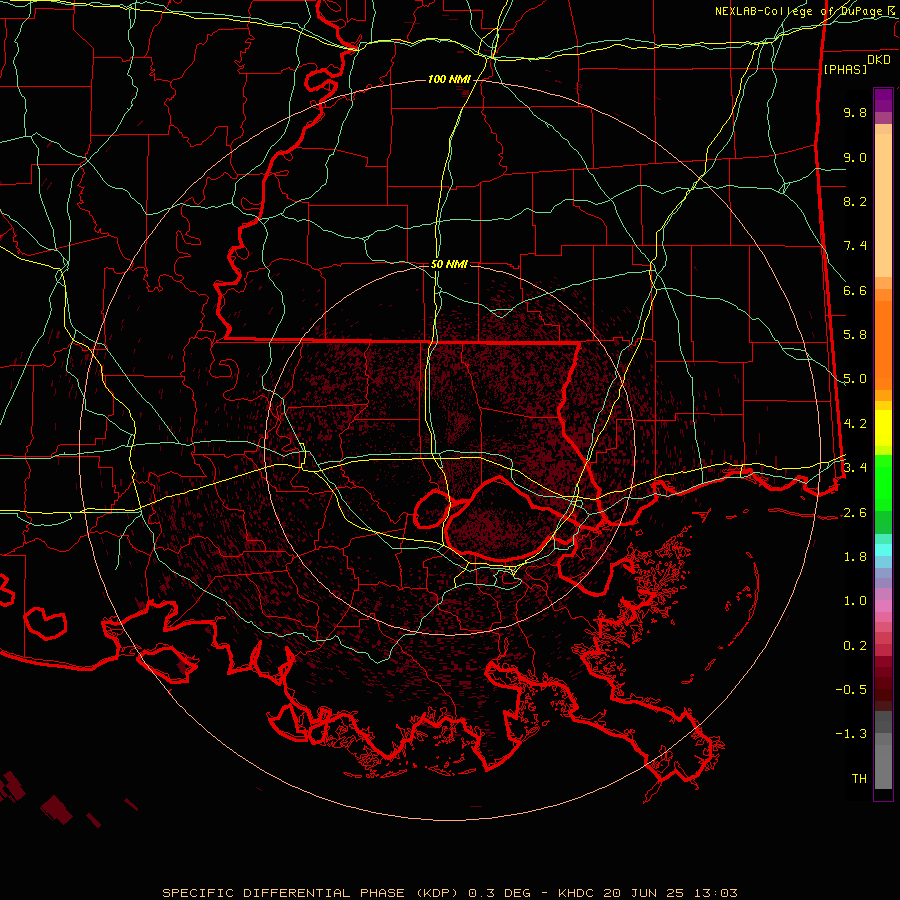Pick the cyan swatch above the 1.8 value
900x900 pixels.
coord(883,550)
